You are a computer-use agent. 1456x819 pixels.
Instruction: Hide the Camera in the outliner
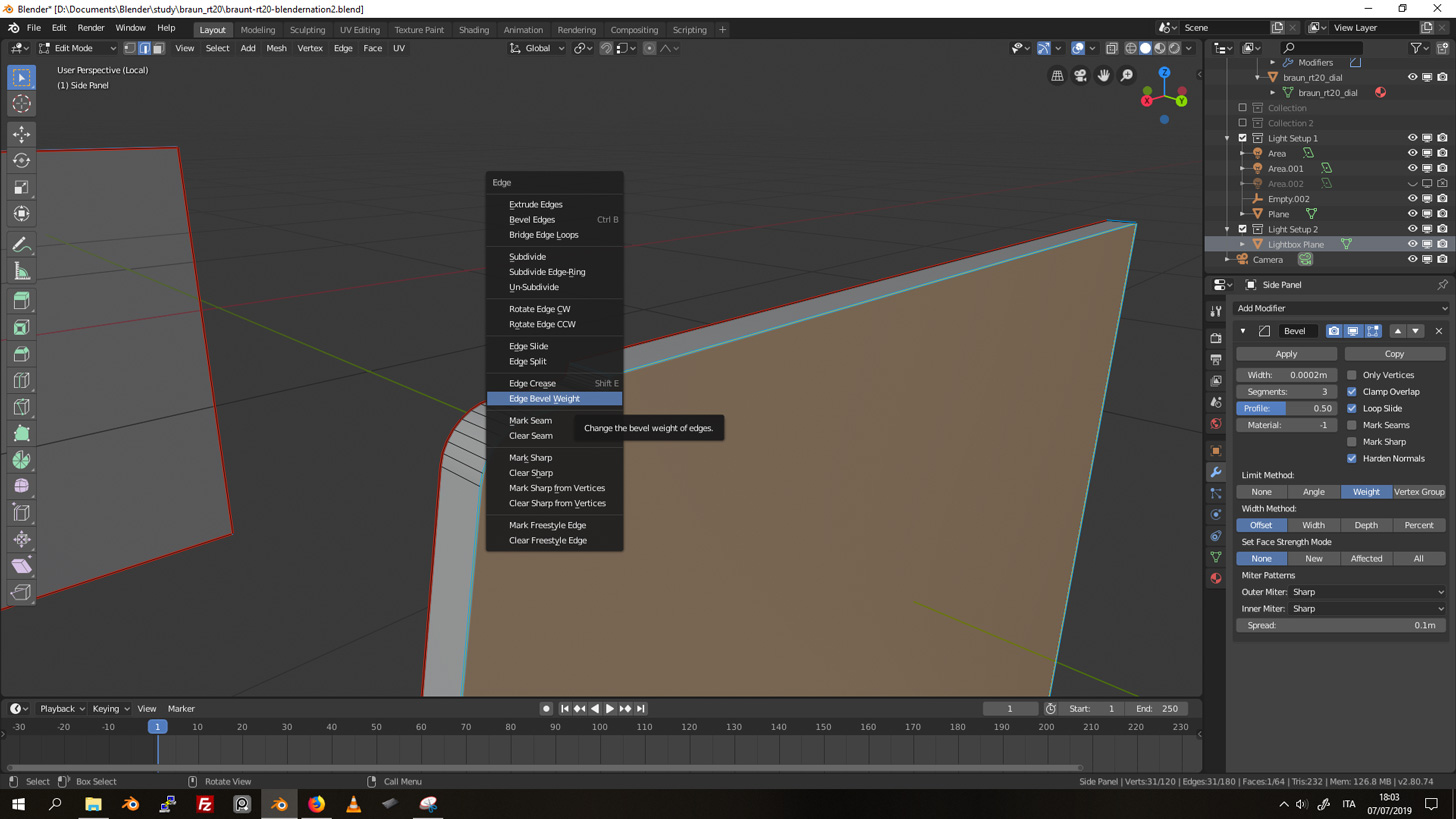click(x=1413, y=260)
